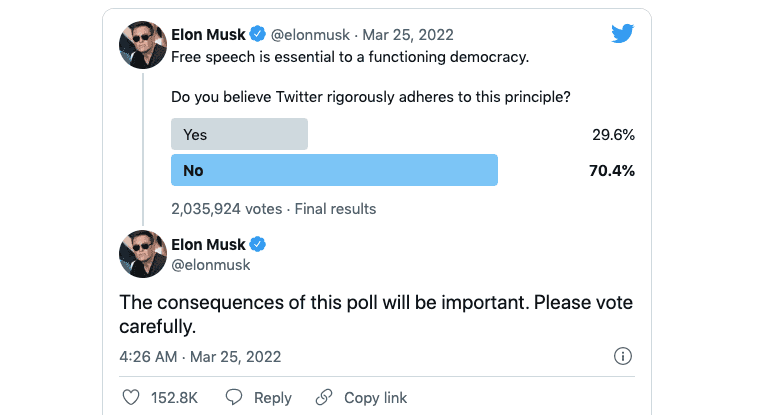Open Elon Musk's avatar in quoted tweet
The image size is (759, 415).
coord(143,45)
